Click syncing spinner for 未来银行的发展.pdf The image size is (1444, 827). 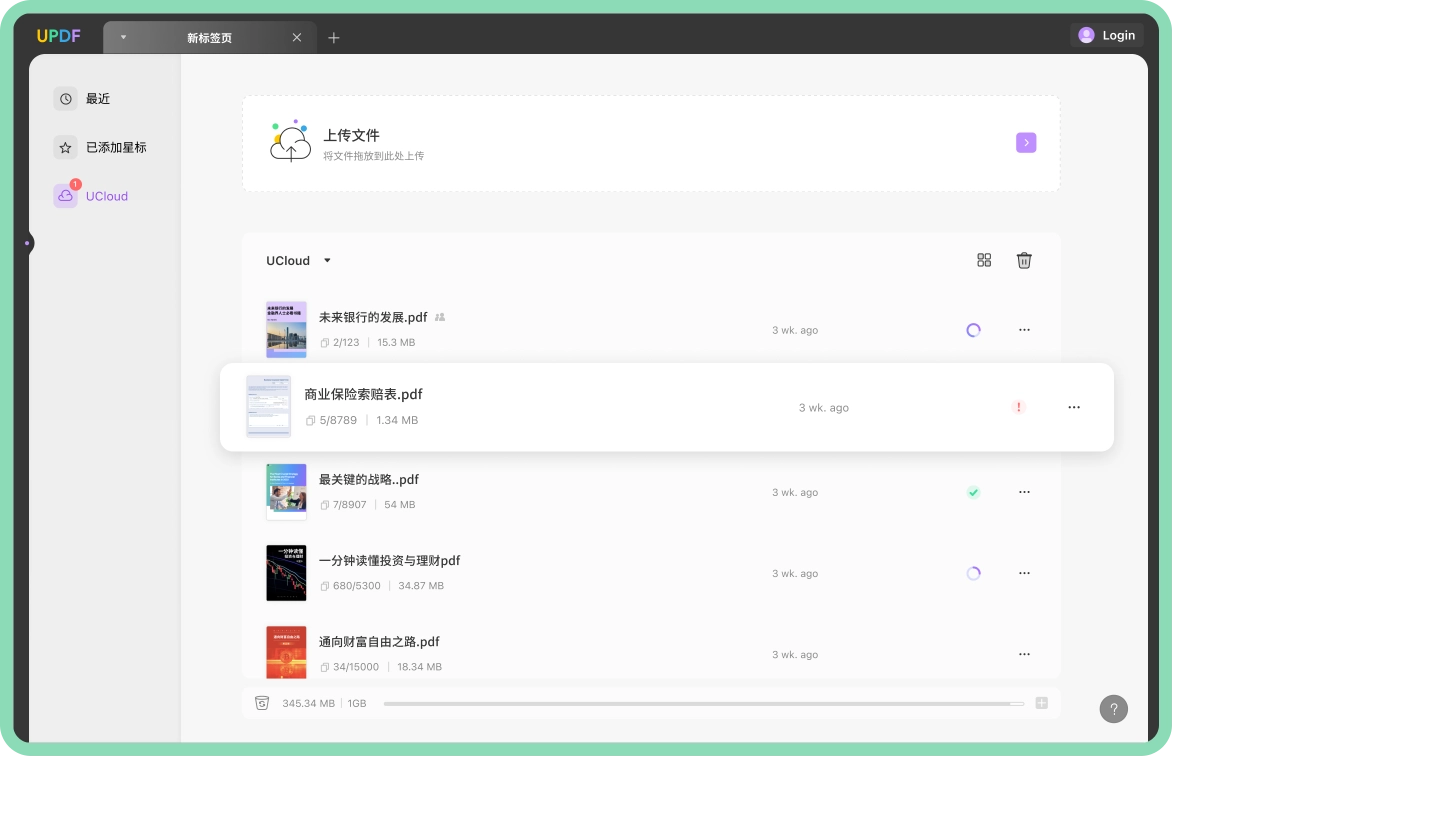(x=973, y=330)
